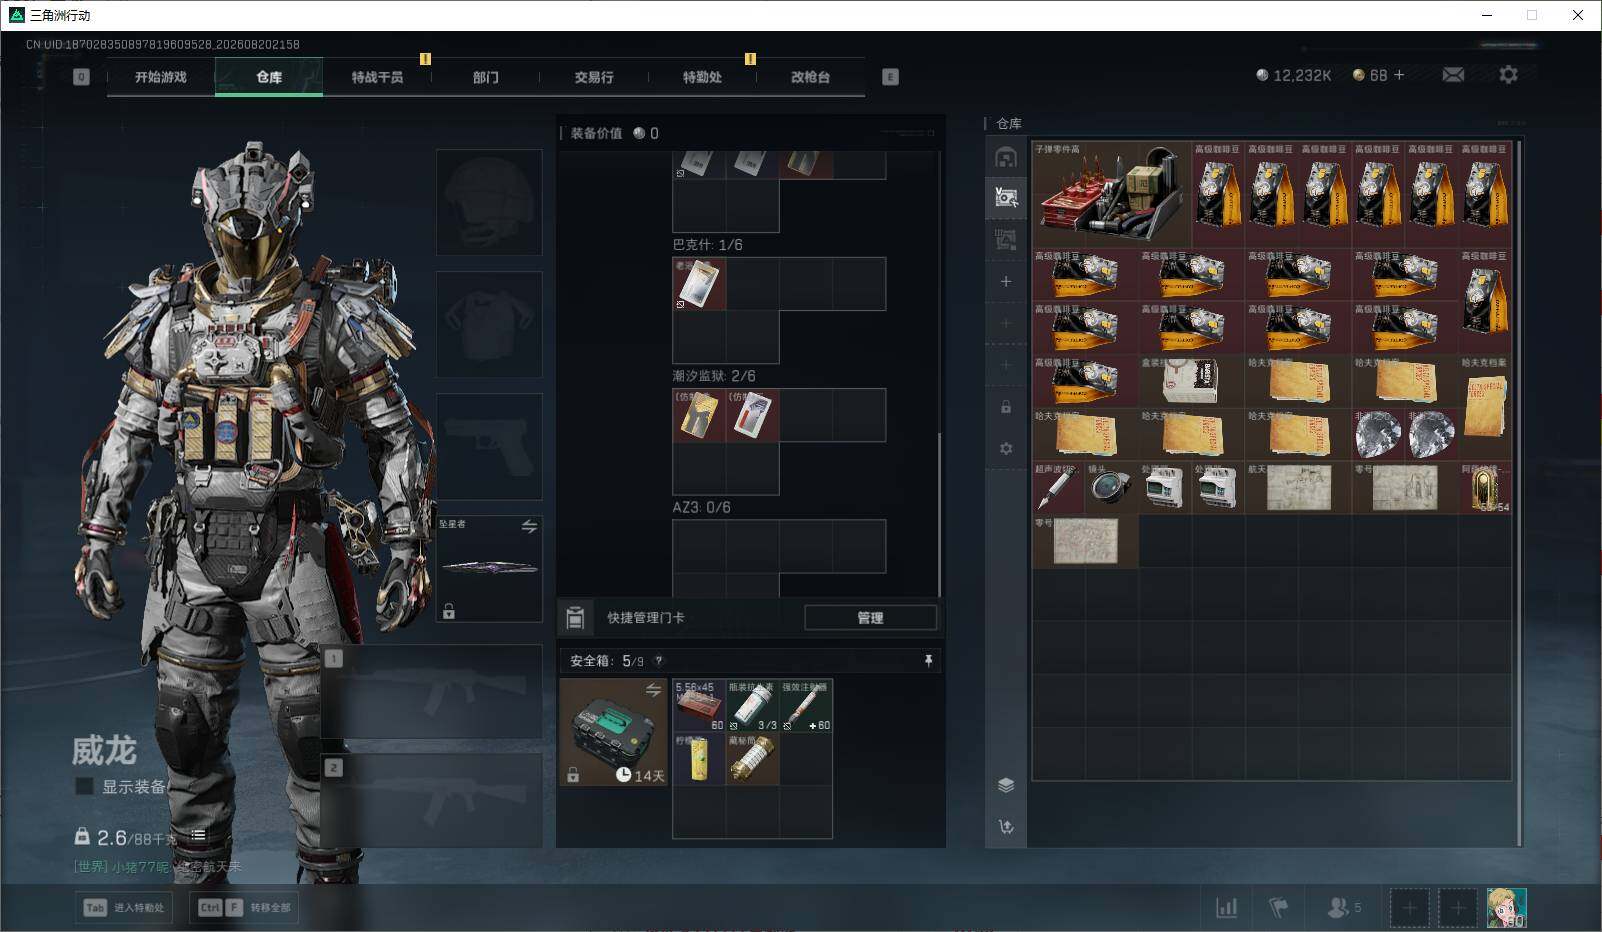Click the 管理 button for door cards

[x=870, y=618]
